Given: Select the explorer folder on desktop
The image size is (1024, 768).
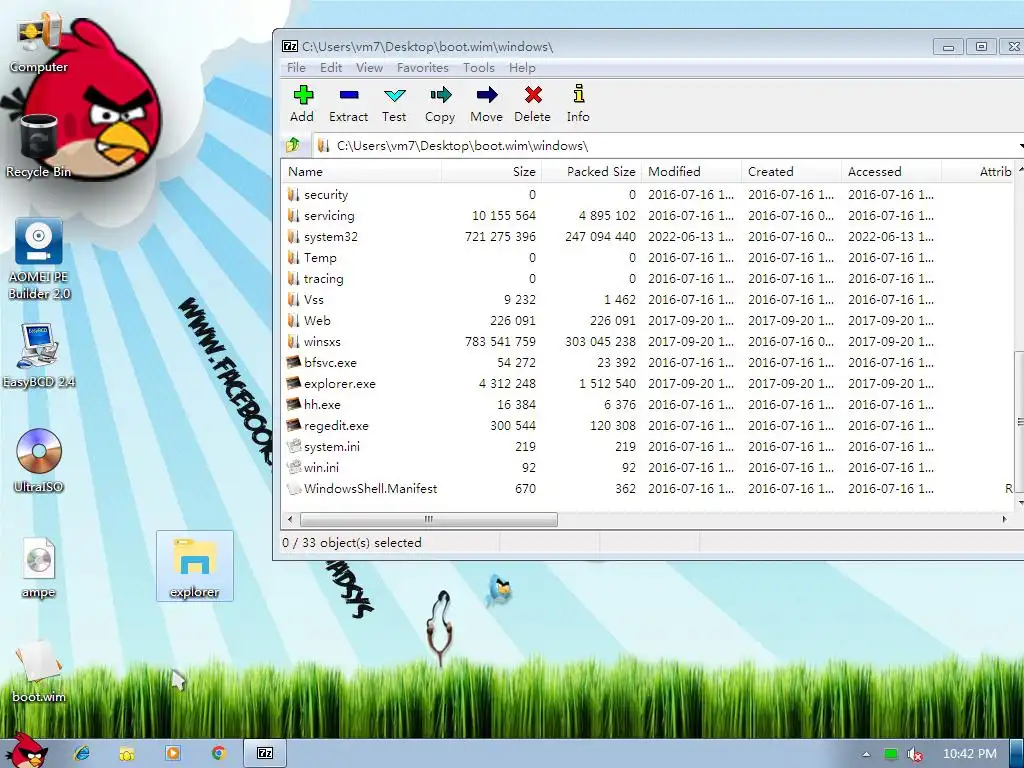Looking at the screenshot, I should click(x=195, y=566).
